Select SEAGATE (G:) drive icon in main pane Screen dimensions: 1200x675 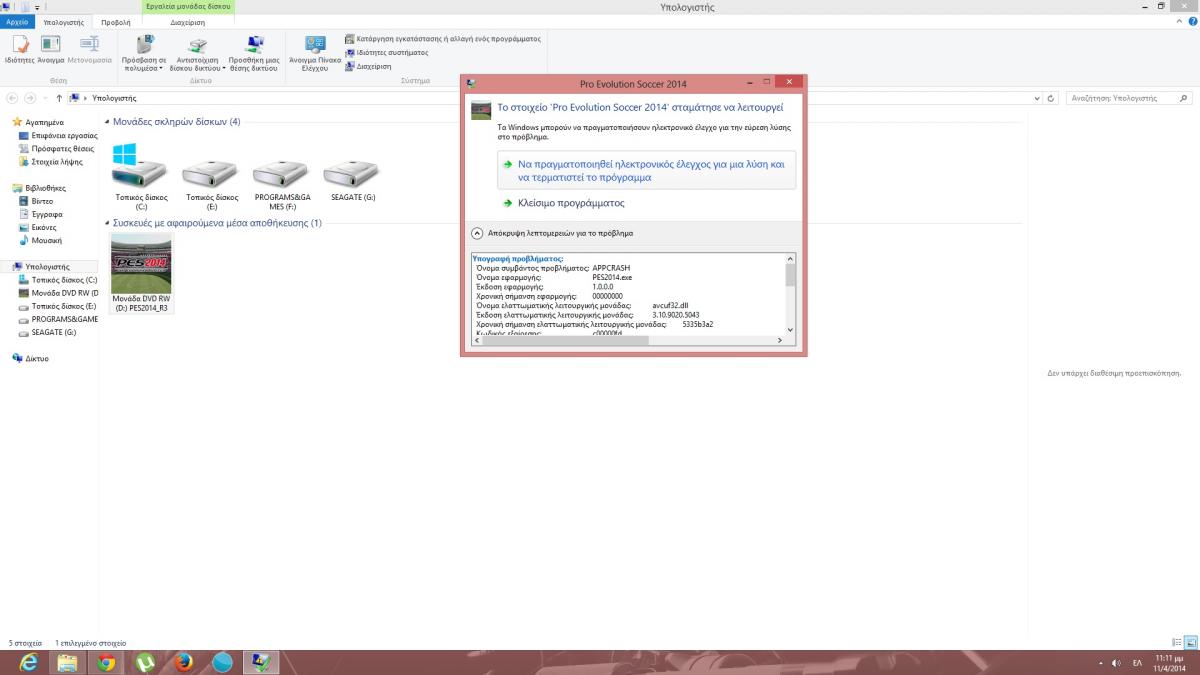pyautogui.click(x=352, y=176)
